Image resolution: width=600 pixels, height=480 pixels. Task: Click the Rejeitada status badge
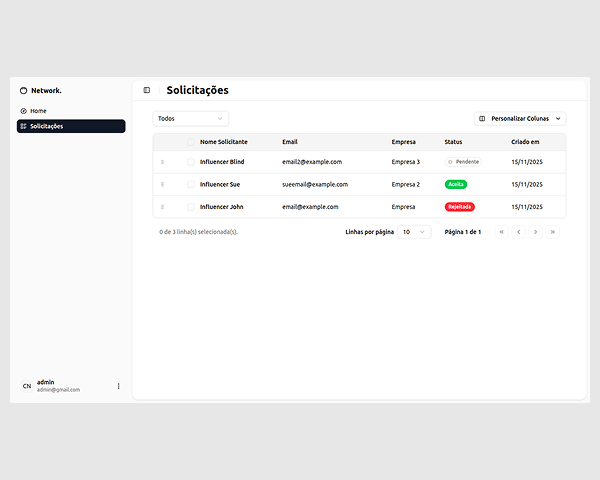tap(460, 207)
